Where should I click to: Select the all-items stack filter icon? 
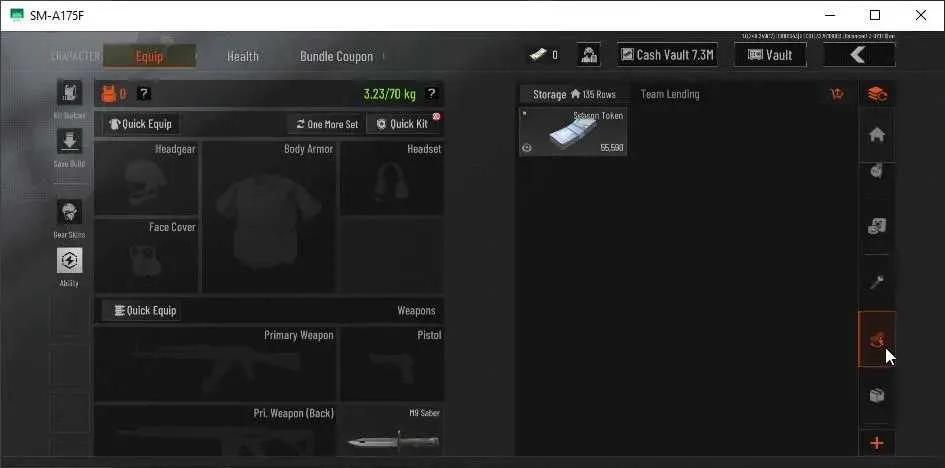tap(877, 95)
